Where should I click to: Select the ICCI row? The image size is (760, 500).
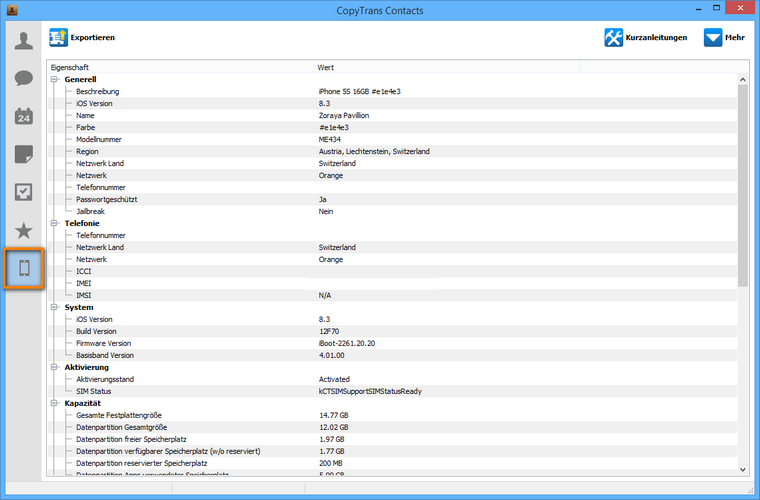click(x=393, y=271)
